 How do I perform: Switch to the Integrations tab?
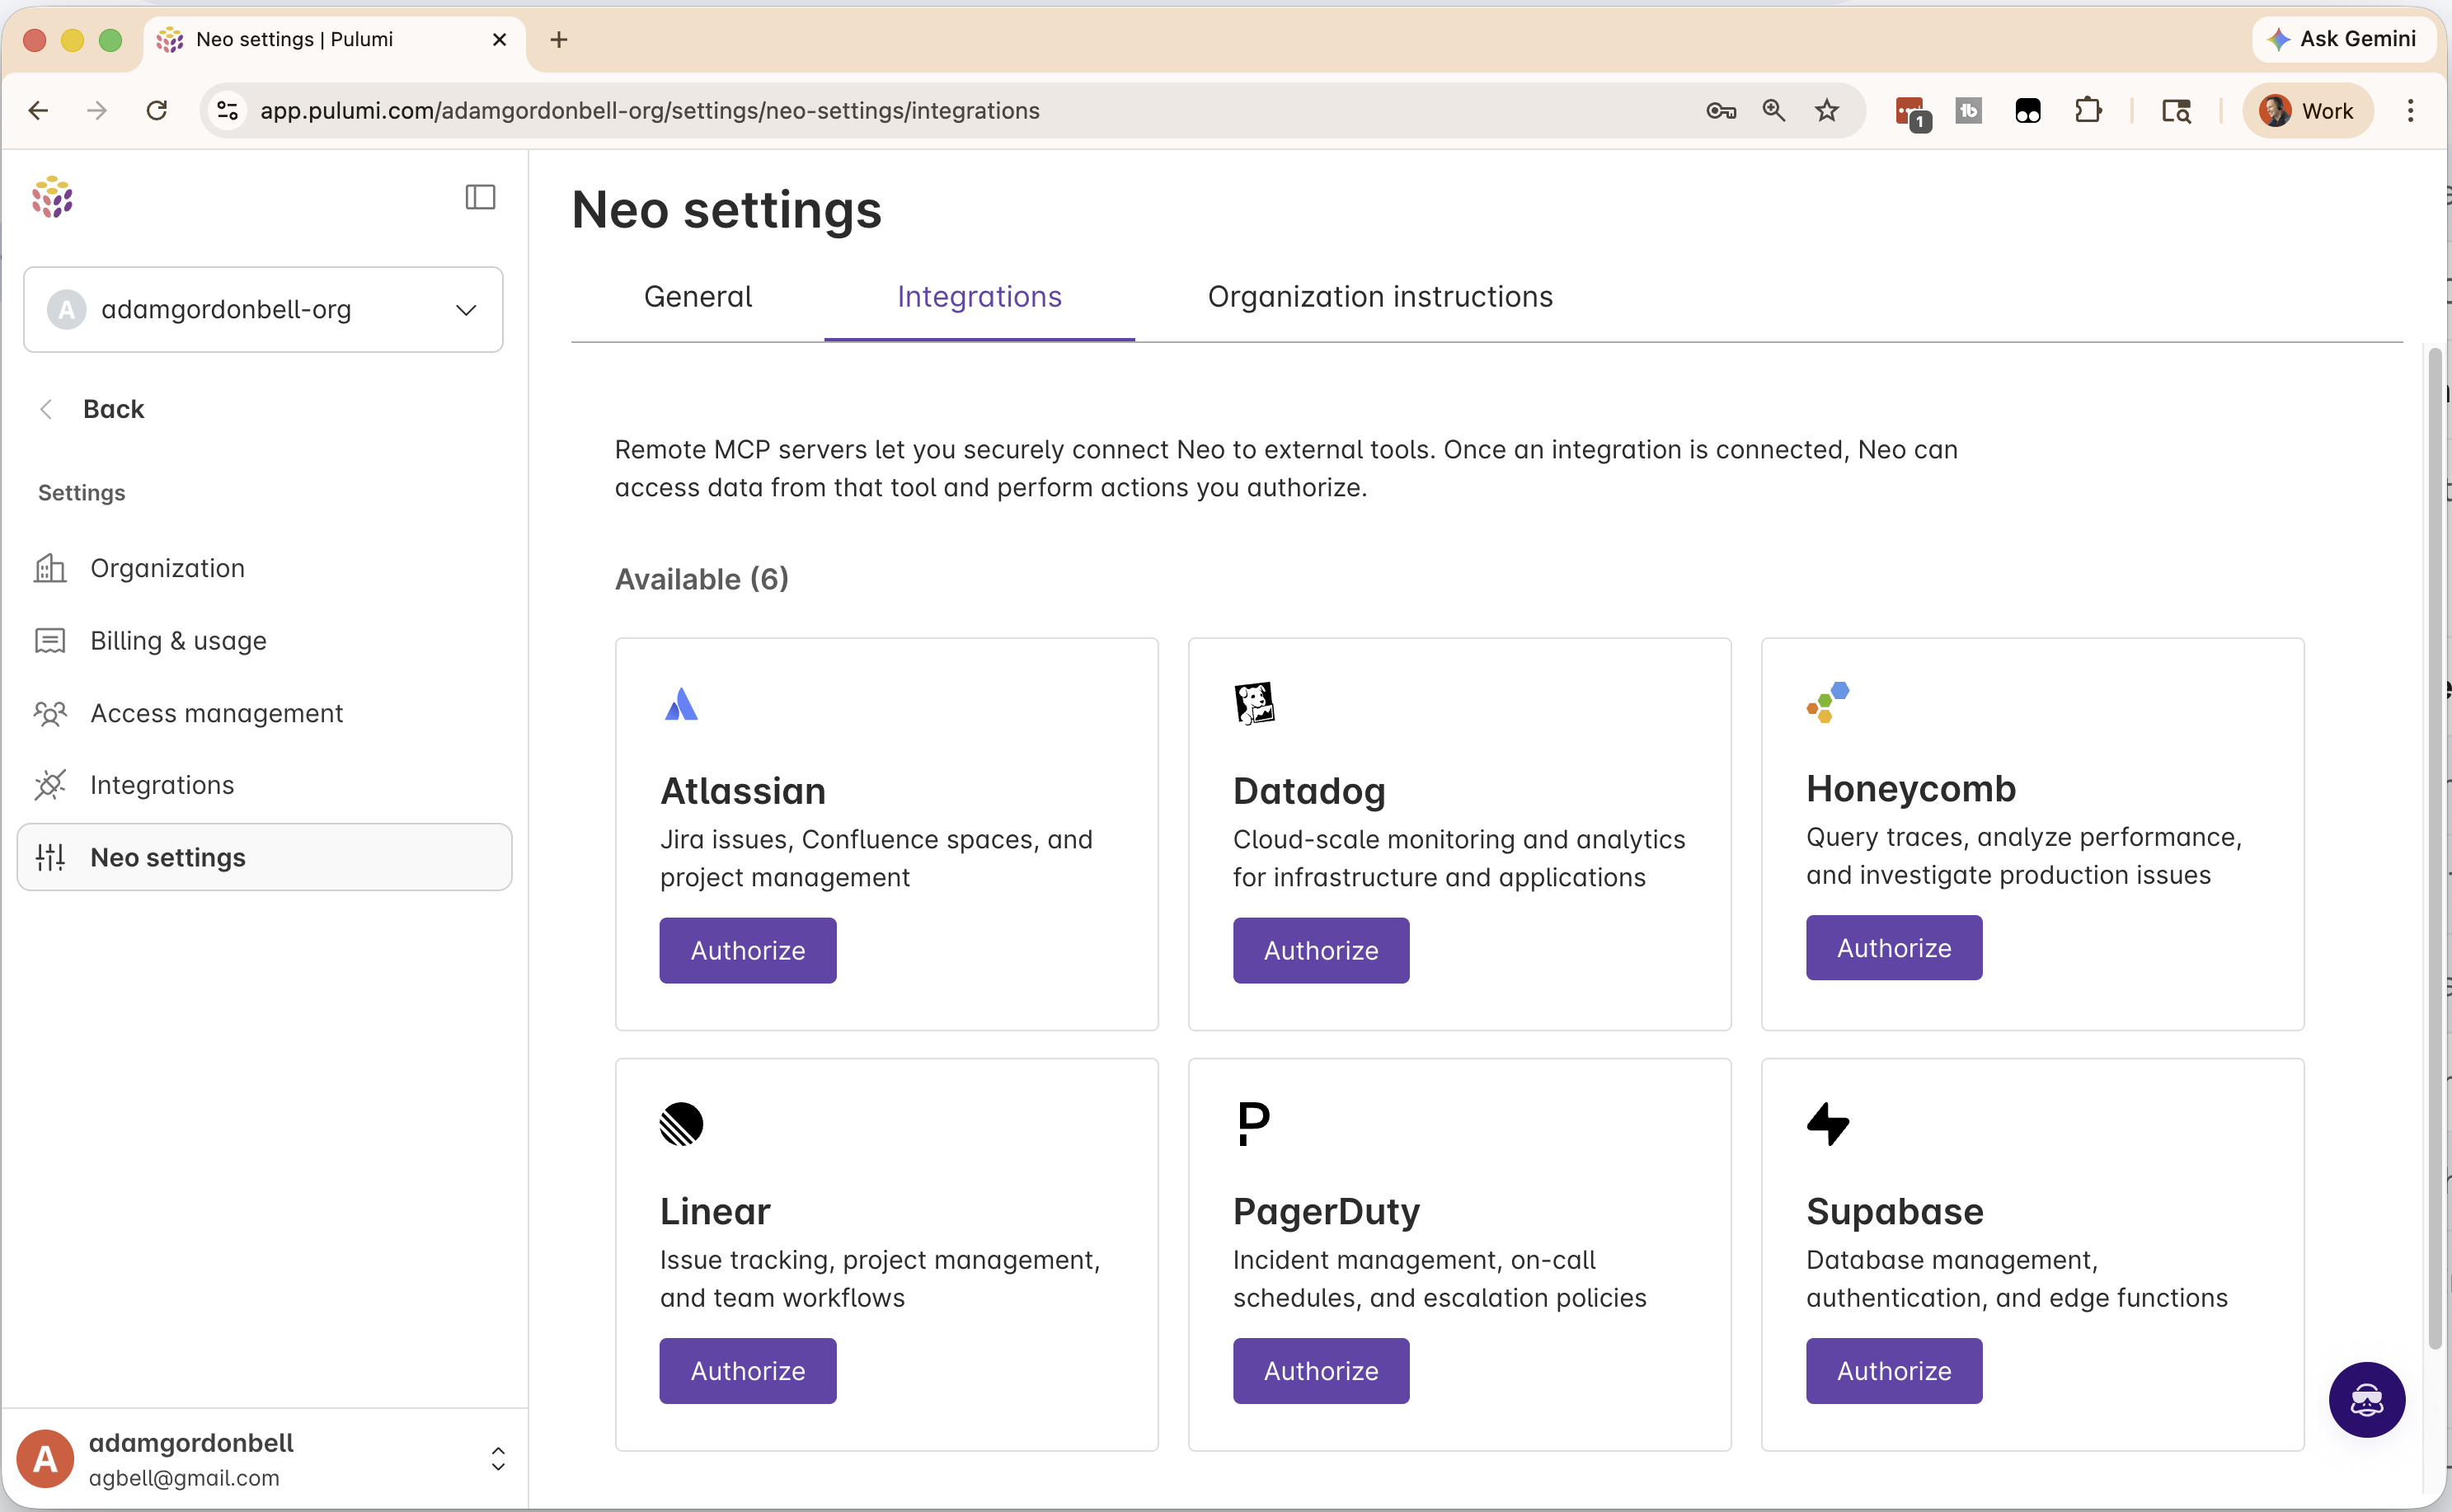coord(979,297)
